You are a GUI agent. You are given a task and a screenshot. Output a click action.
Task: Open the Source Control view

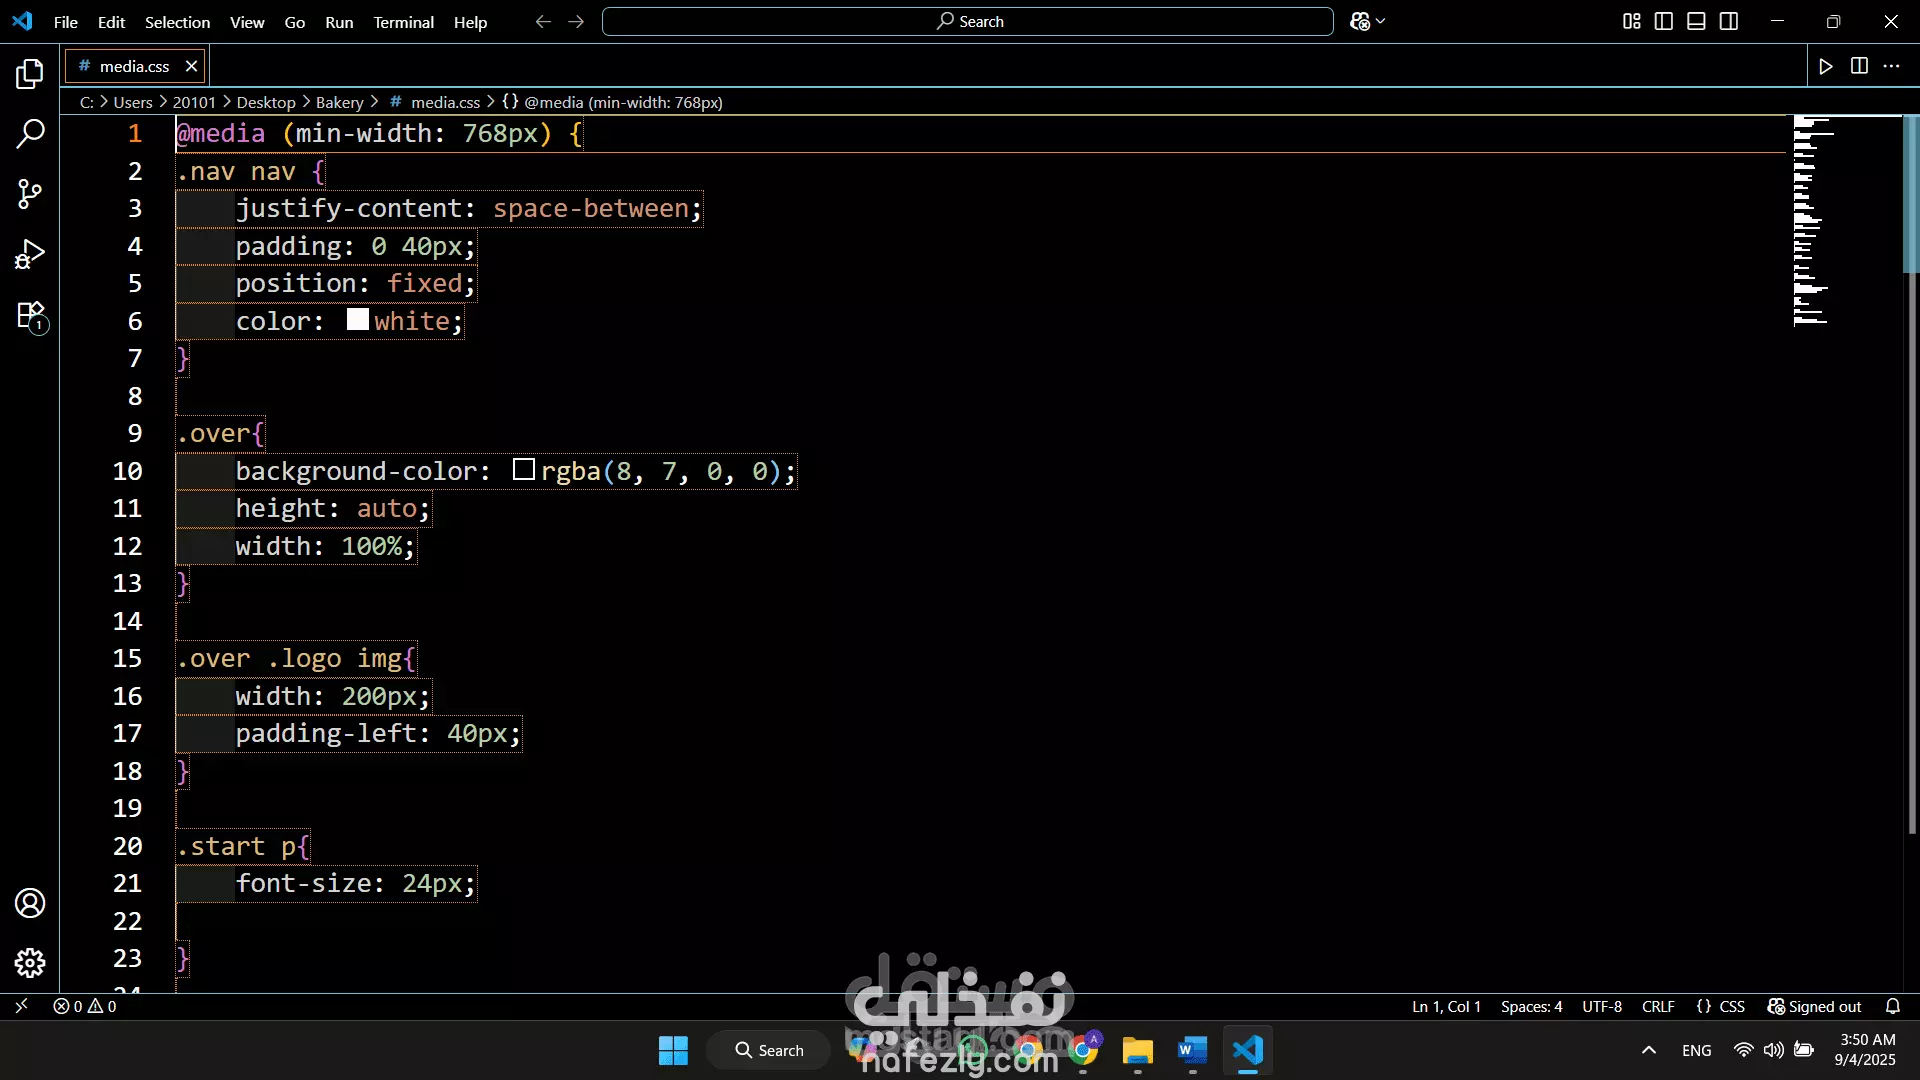[30, 194]
